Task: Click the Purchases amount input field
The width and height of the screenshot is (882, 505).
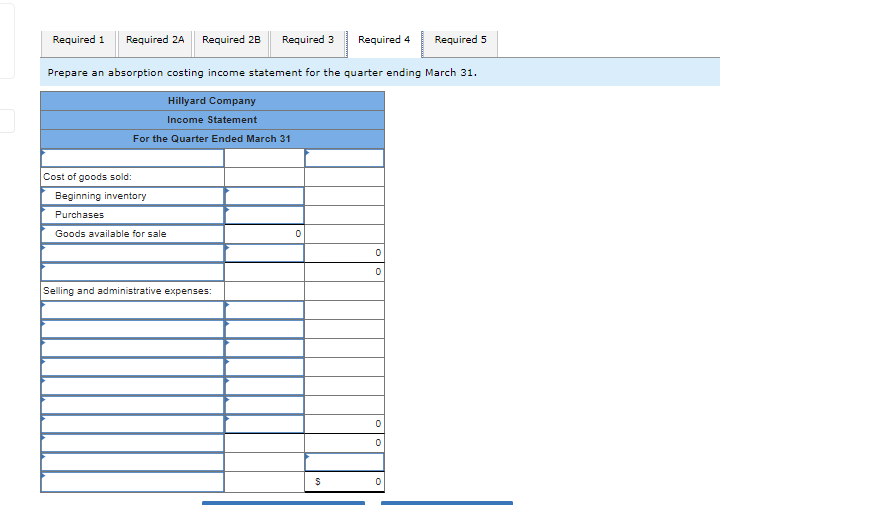Action: pyautogui.click(x=264, y=215)
